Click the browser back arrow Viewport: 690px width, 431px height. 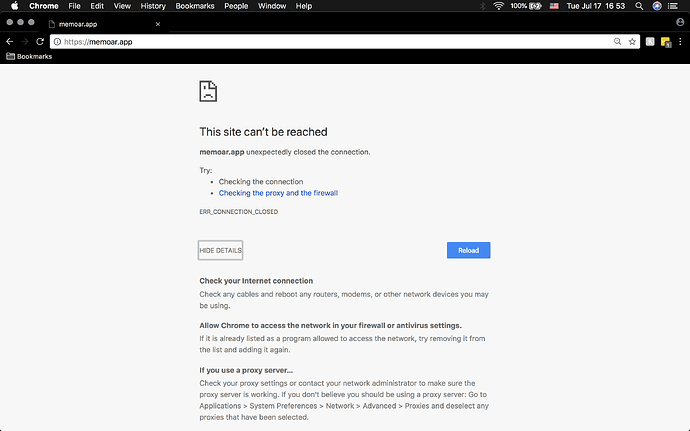click(10, 41)
